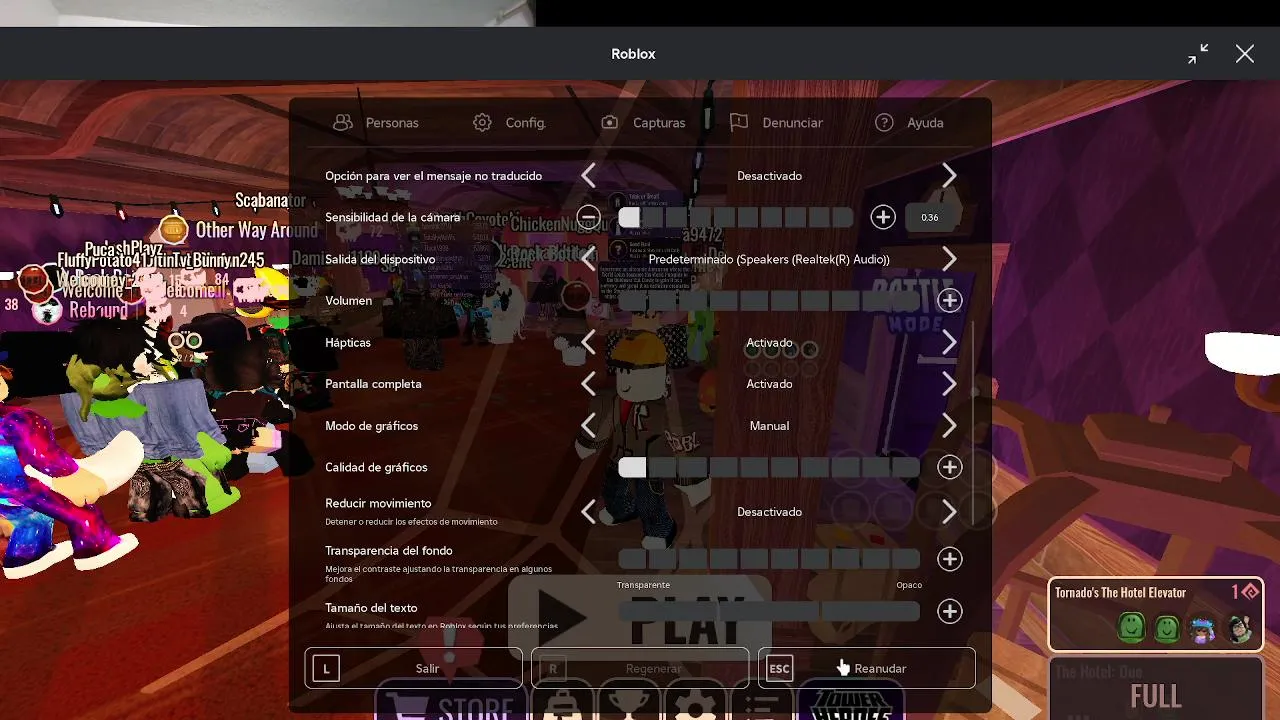Image resolution: width=1280 pixels, height=720 pixels.
Task: Click the Denunciar flag icon
Action: (x=739, y=122)
